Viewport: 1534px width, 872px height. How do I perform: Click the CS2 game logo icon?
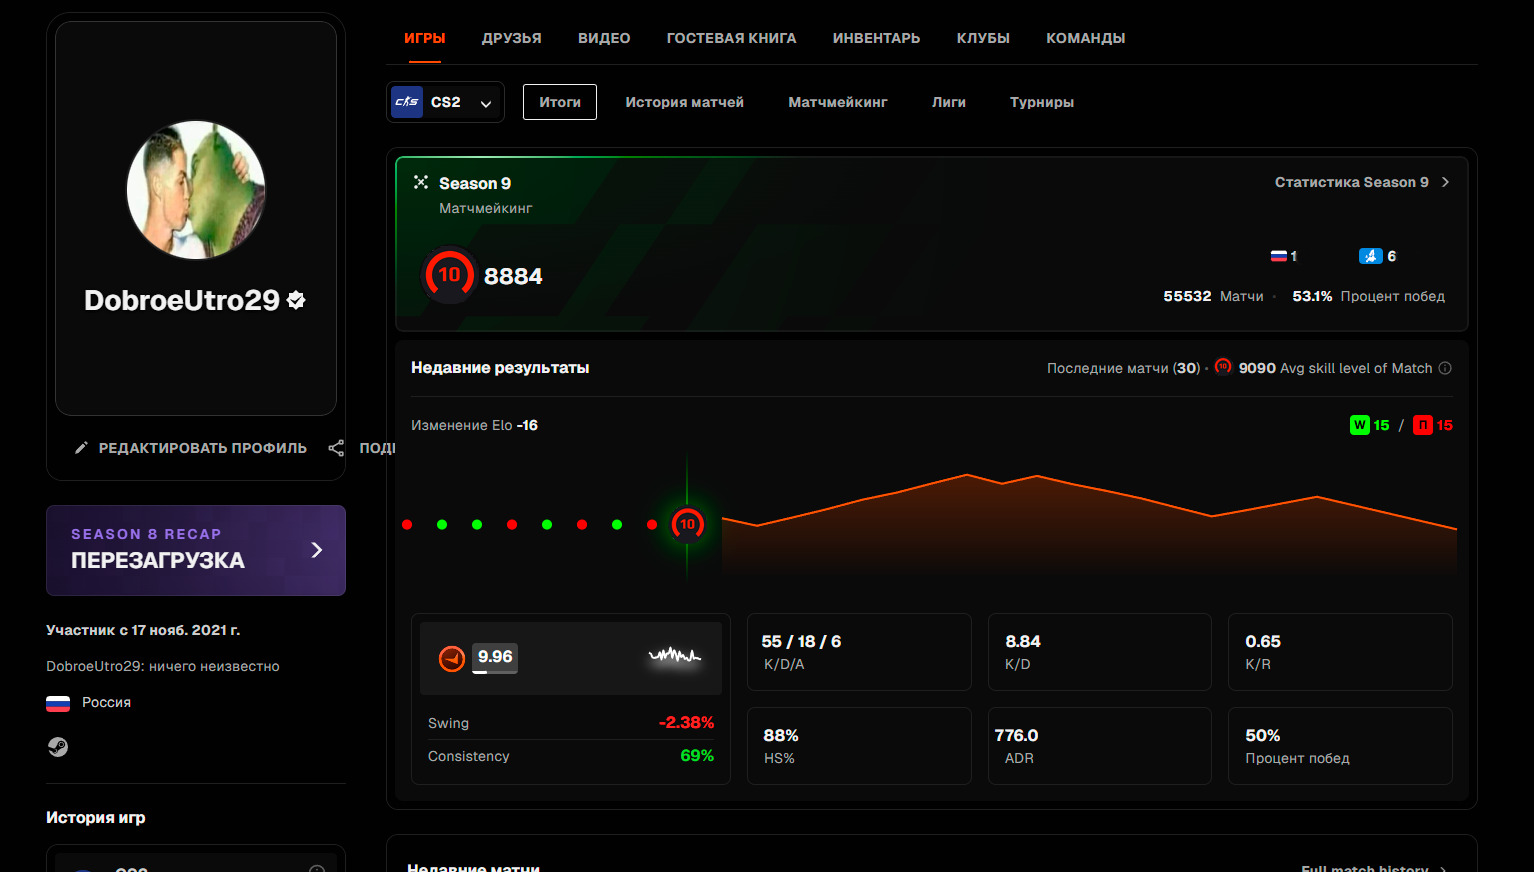coord(407,102)
